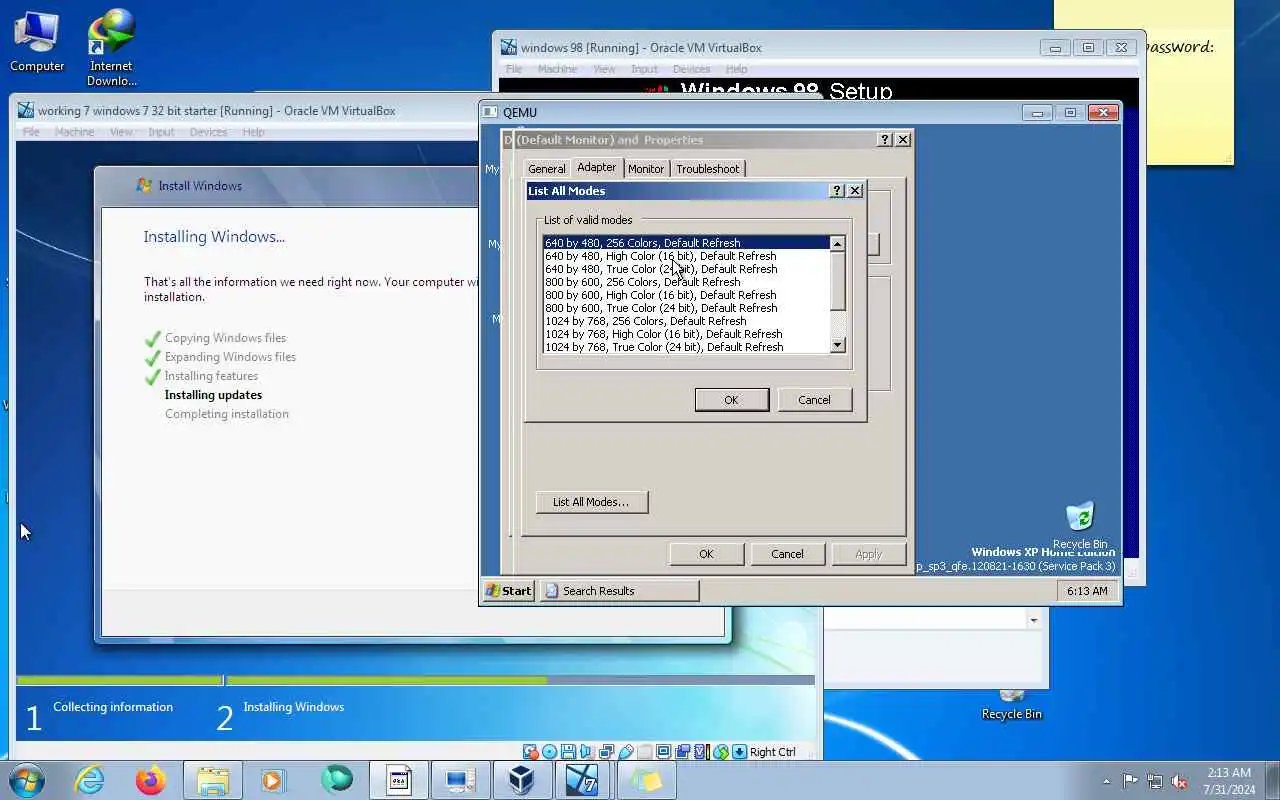Select 800 by 600, 256 Colors mode
The height and width of the screenshot is (800, 1280).
pos(686,282)
